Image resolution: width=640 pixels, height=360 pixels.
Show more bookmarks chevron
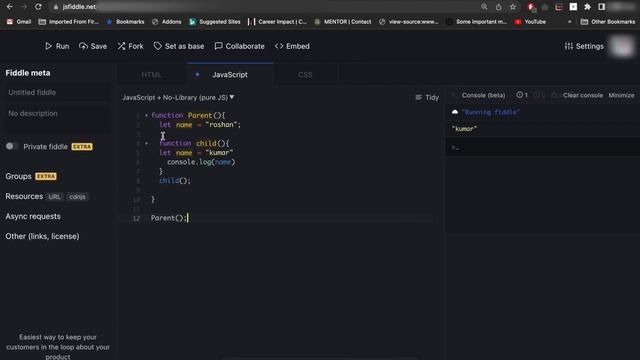pos(569,22)
